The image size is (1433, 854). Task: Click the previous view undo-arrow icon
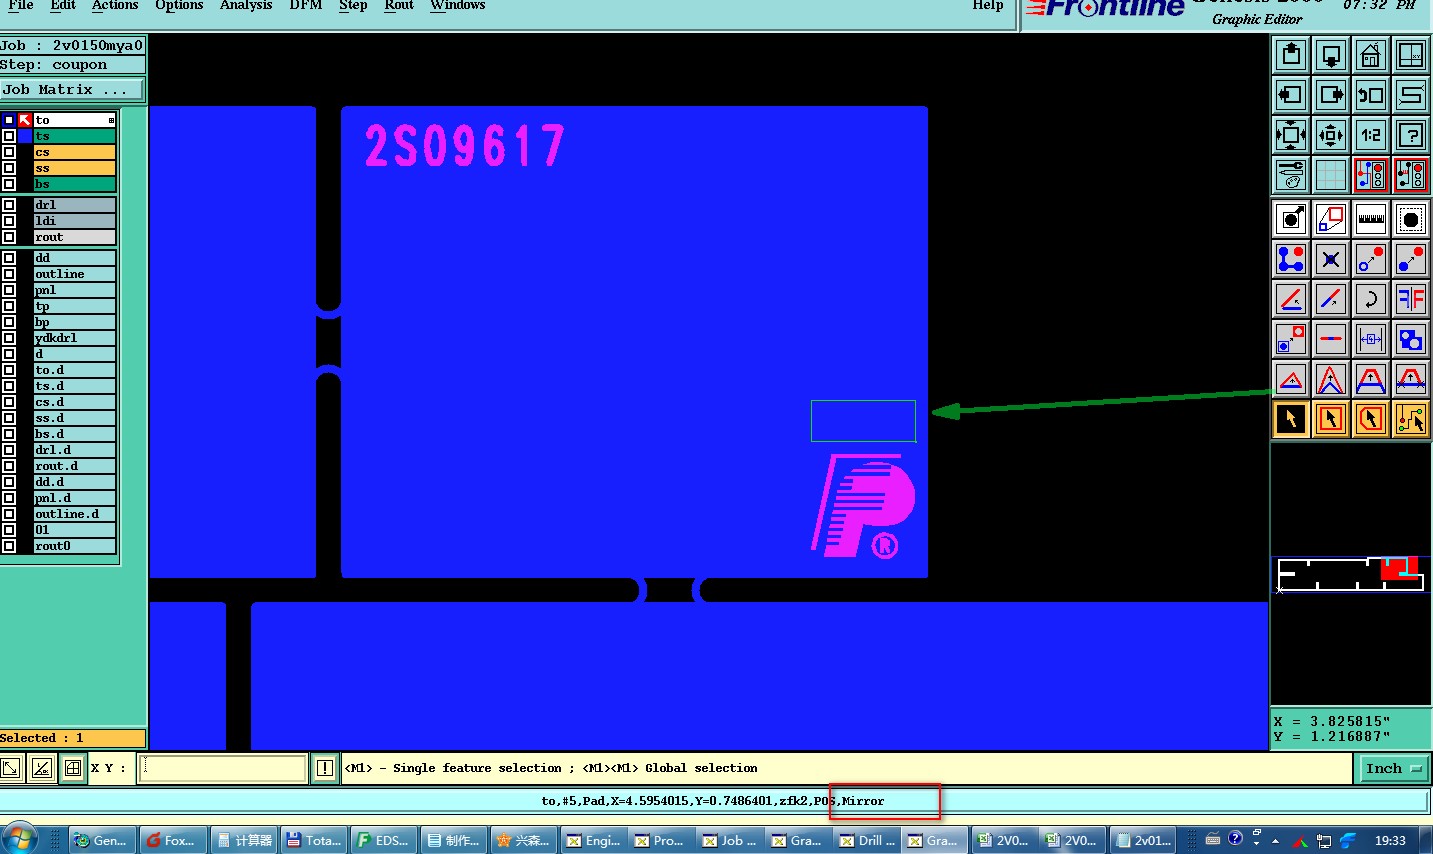1371,95
